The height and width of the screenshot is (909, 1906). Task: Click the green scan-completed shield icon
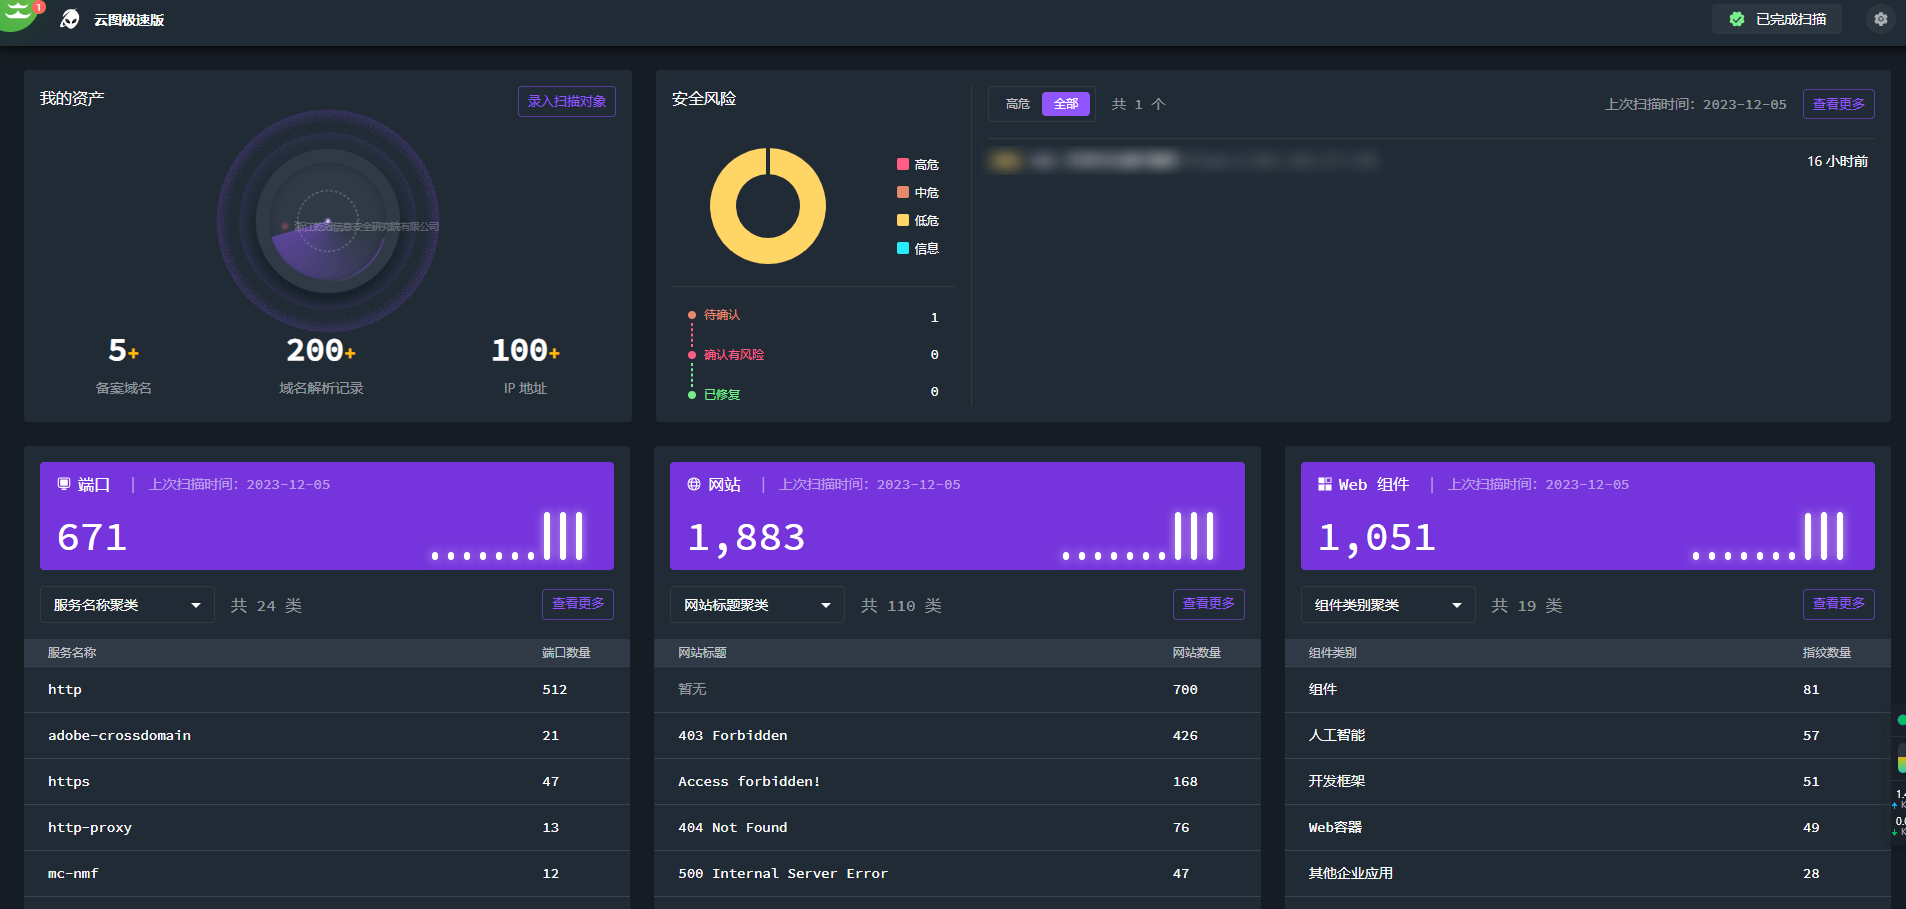pos(1737,19)
